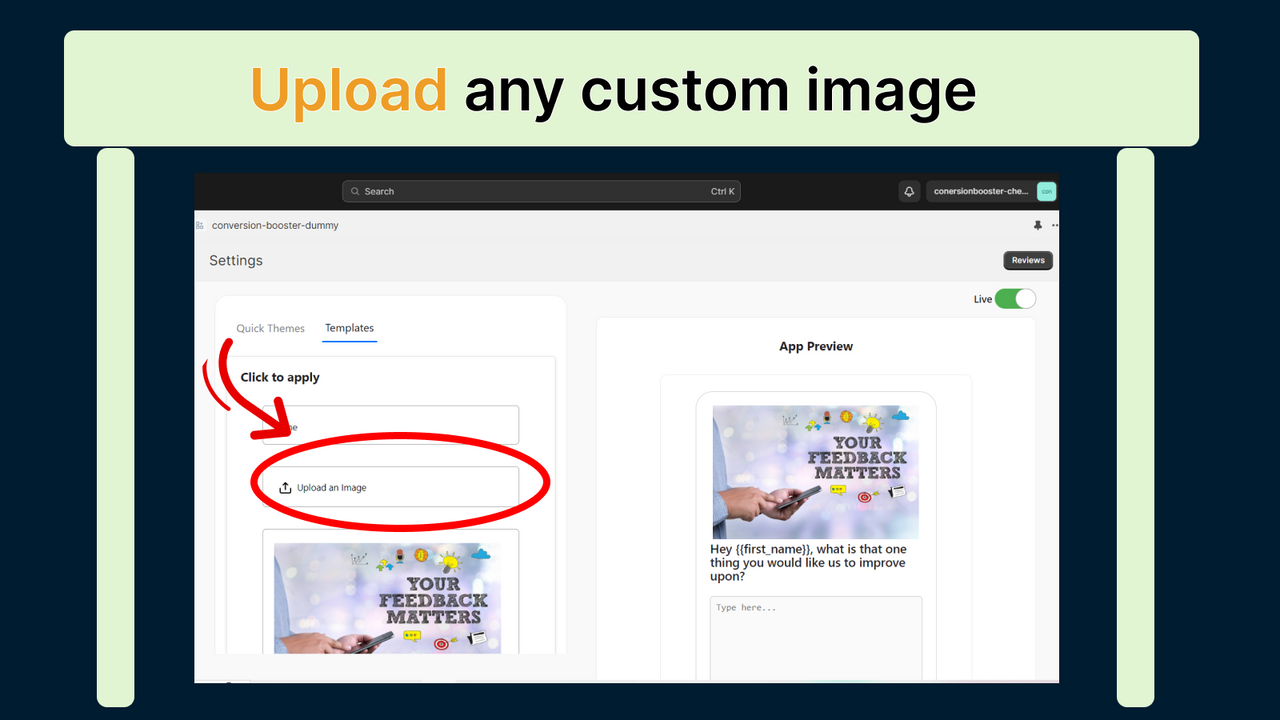Switch to the Quick Themes tab
1280x720 pixels.
(270, 328)
